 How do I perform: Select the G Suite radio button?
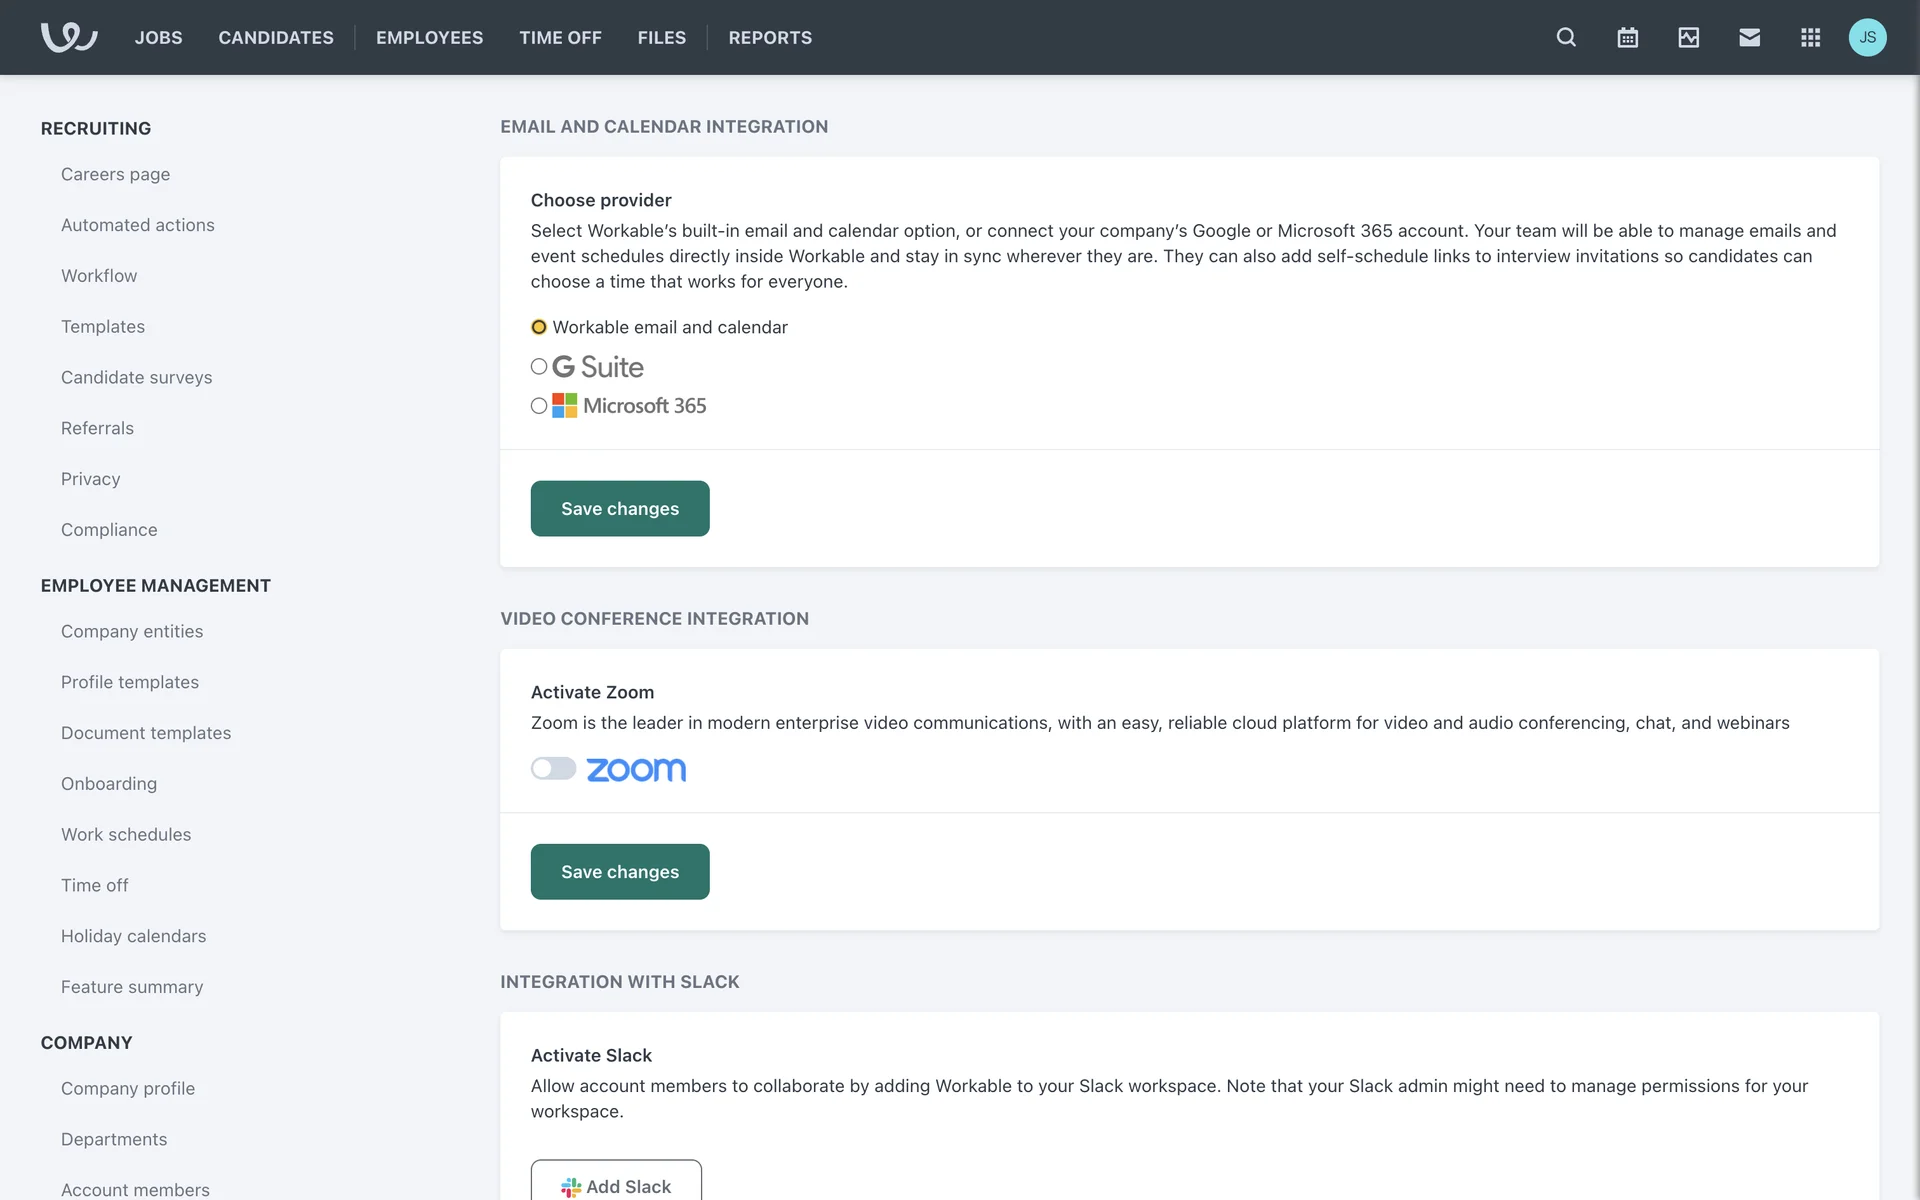point(539,367)
